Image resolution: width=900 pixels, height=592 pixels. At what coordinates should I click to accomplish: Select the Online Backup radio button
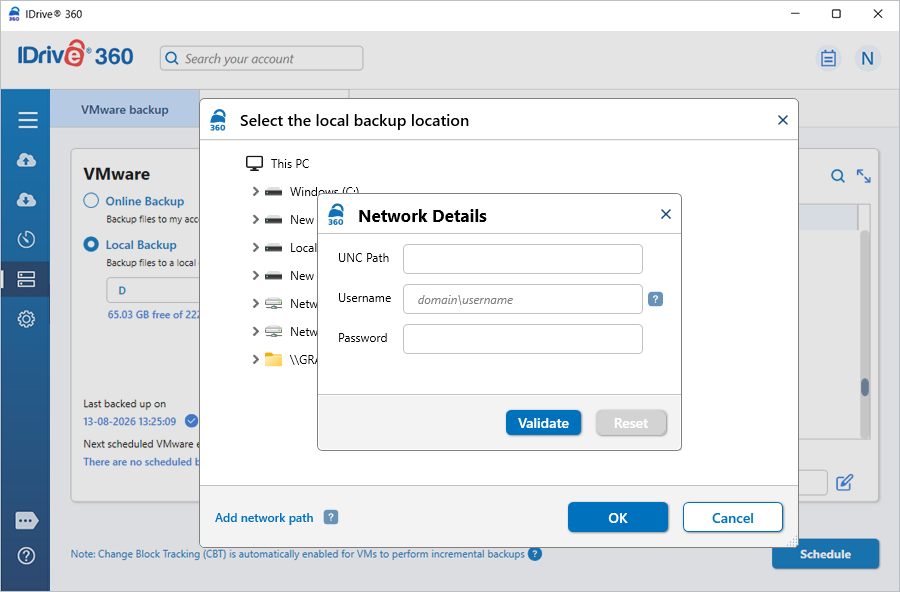(91, 200)
